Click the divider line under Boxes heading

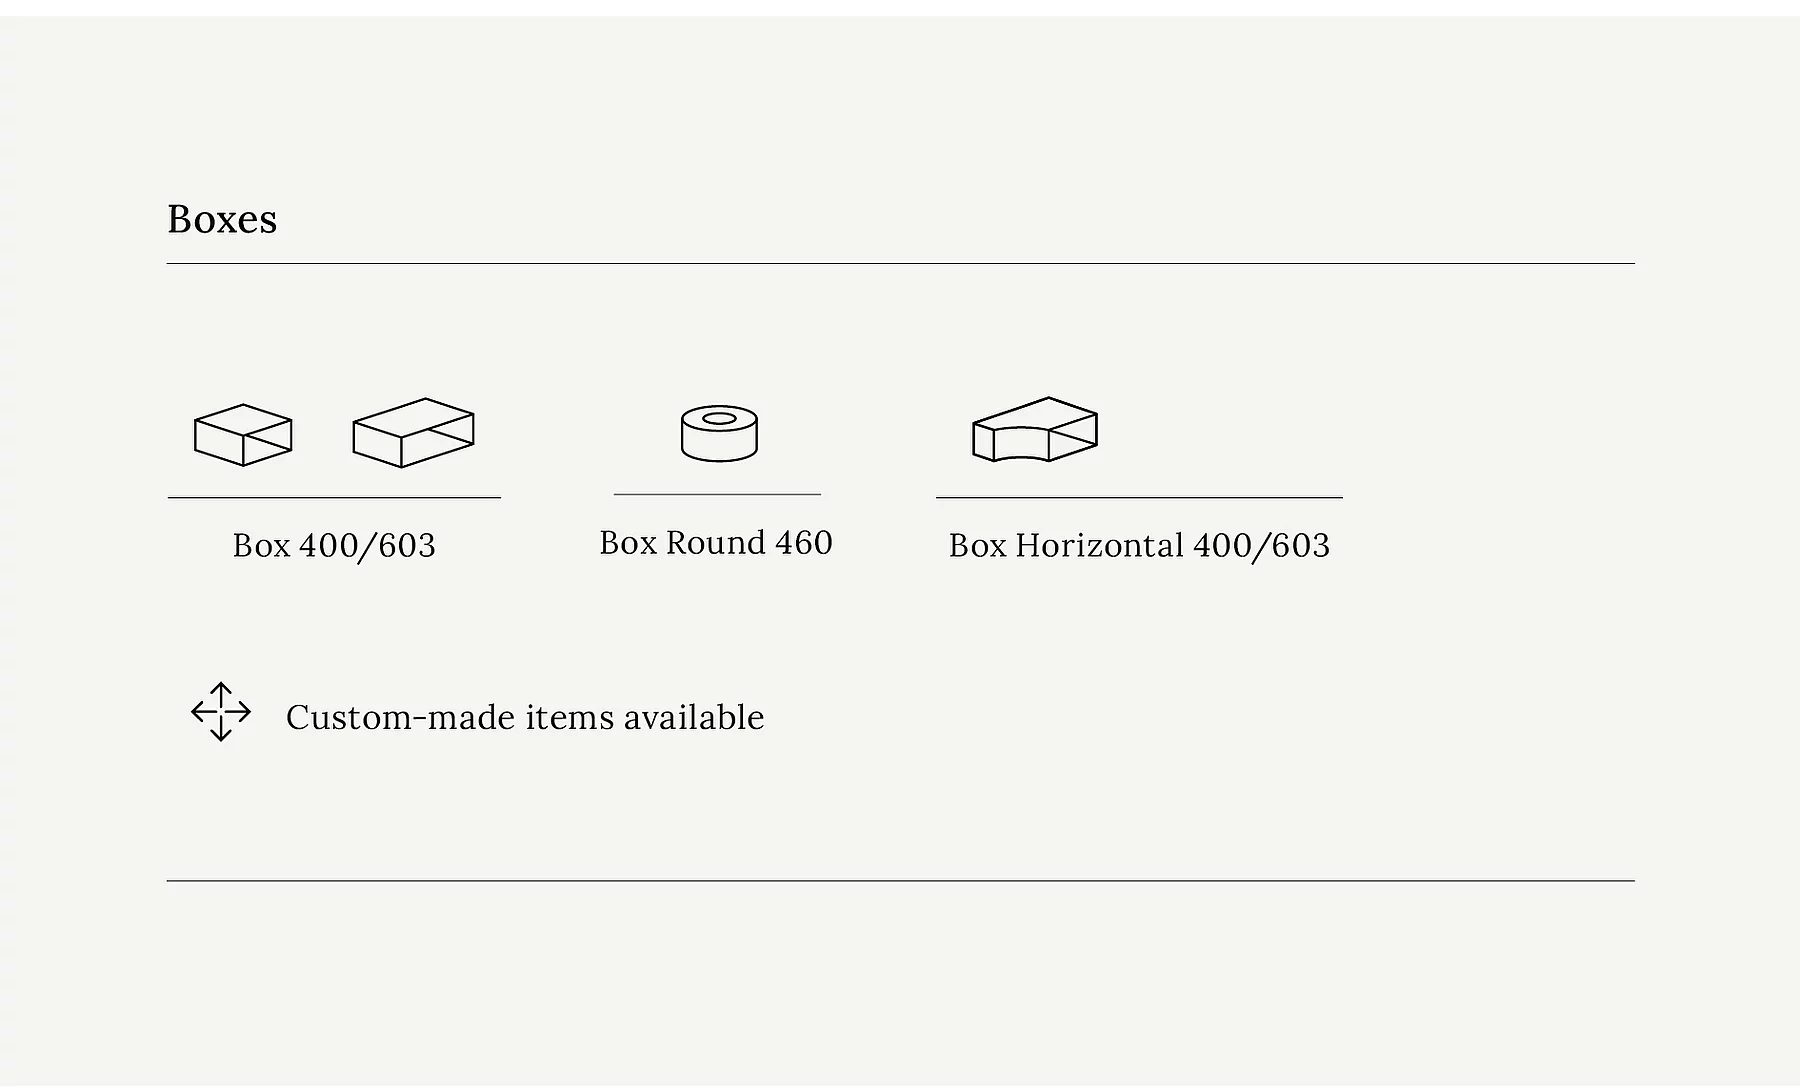(x=901, y=264)
